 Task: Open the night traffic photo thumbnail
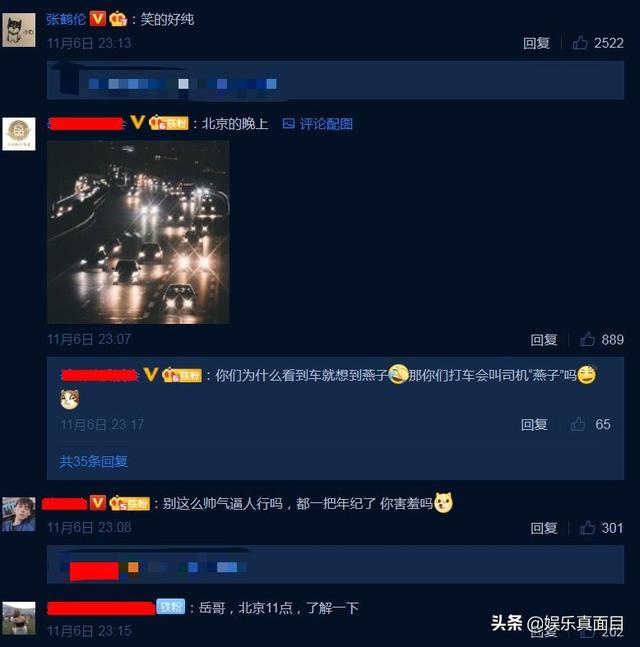coord(138,232)
